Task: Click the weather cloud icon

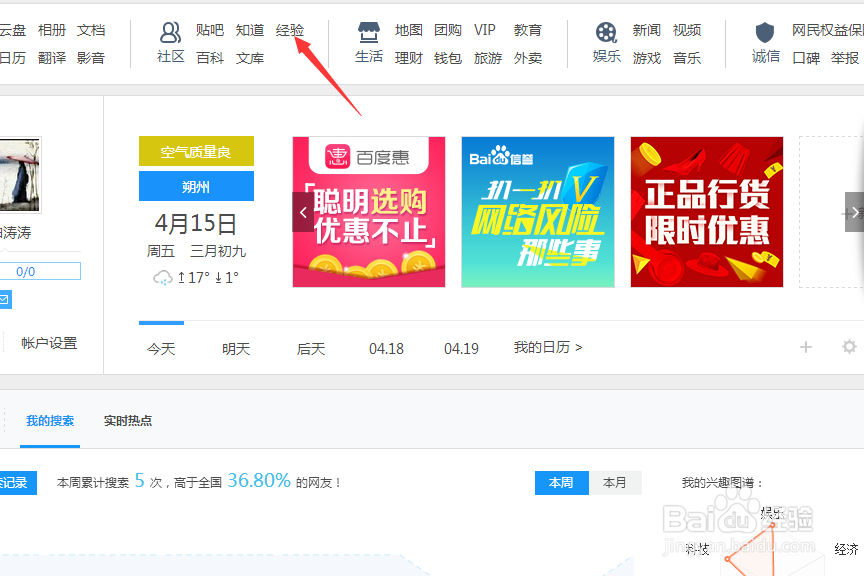Action: click(163, 277)
